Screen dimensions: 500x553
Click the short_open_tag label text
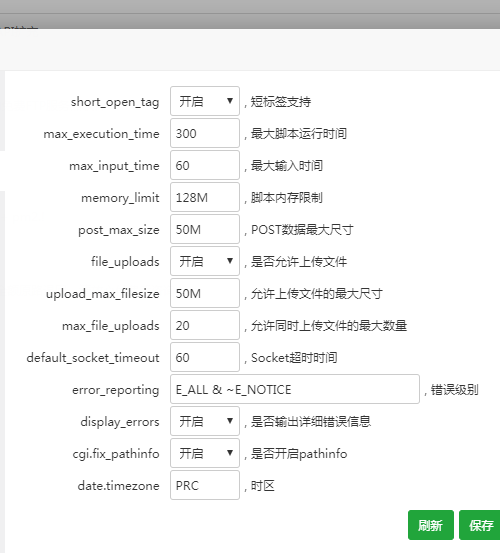coord(115,102)
